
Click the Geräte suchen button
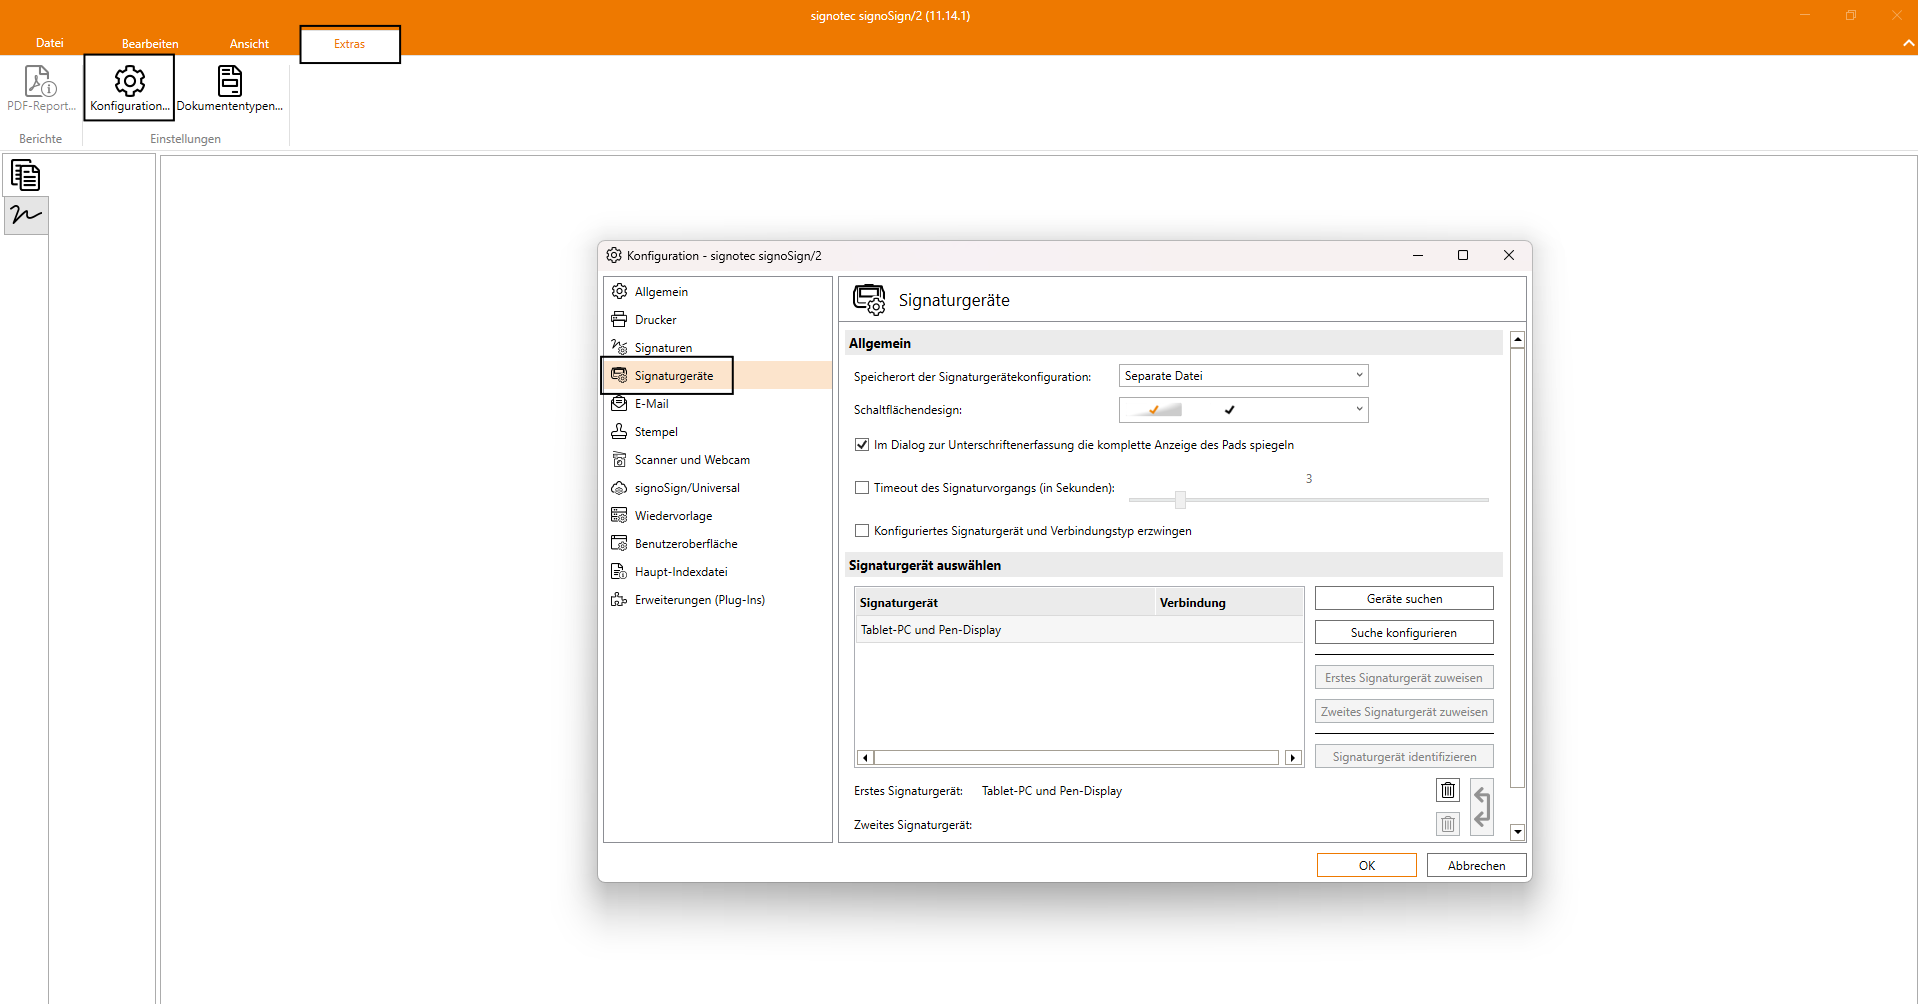point(1404,598)
